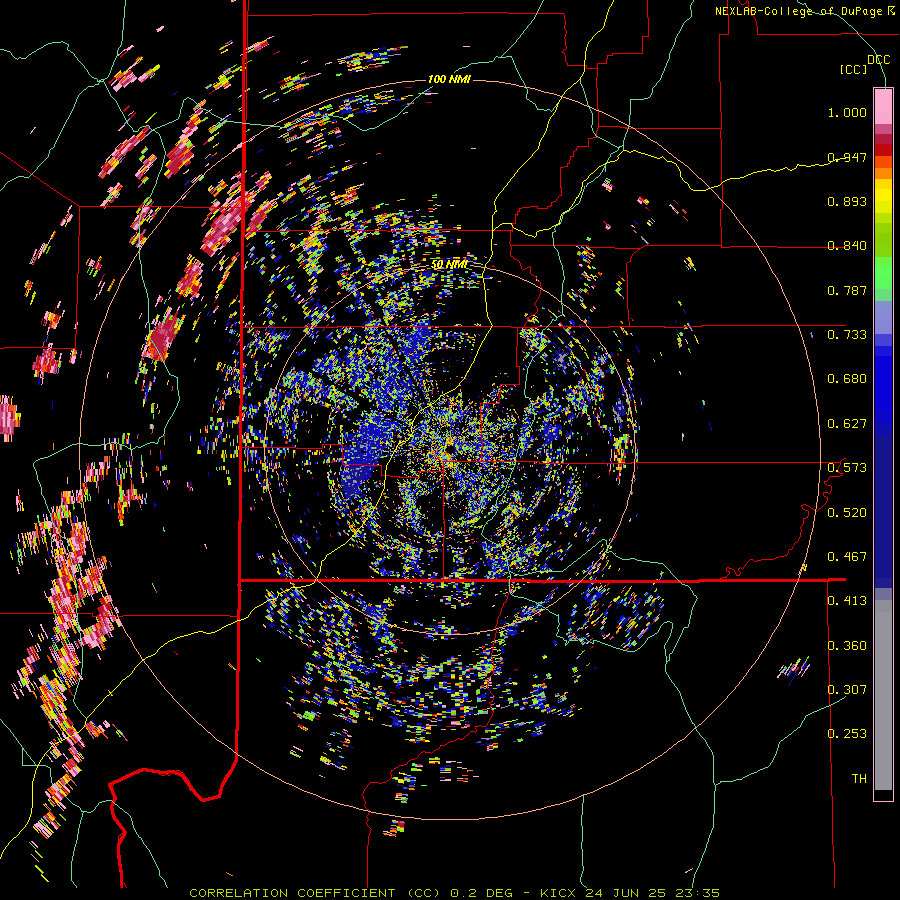
Task: Select the 1.000 scale value
Action: [x=847, y=112]
